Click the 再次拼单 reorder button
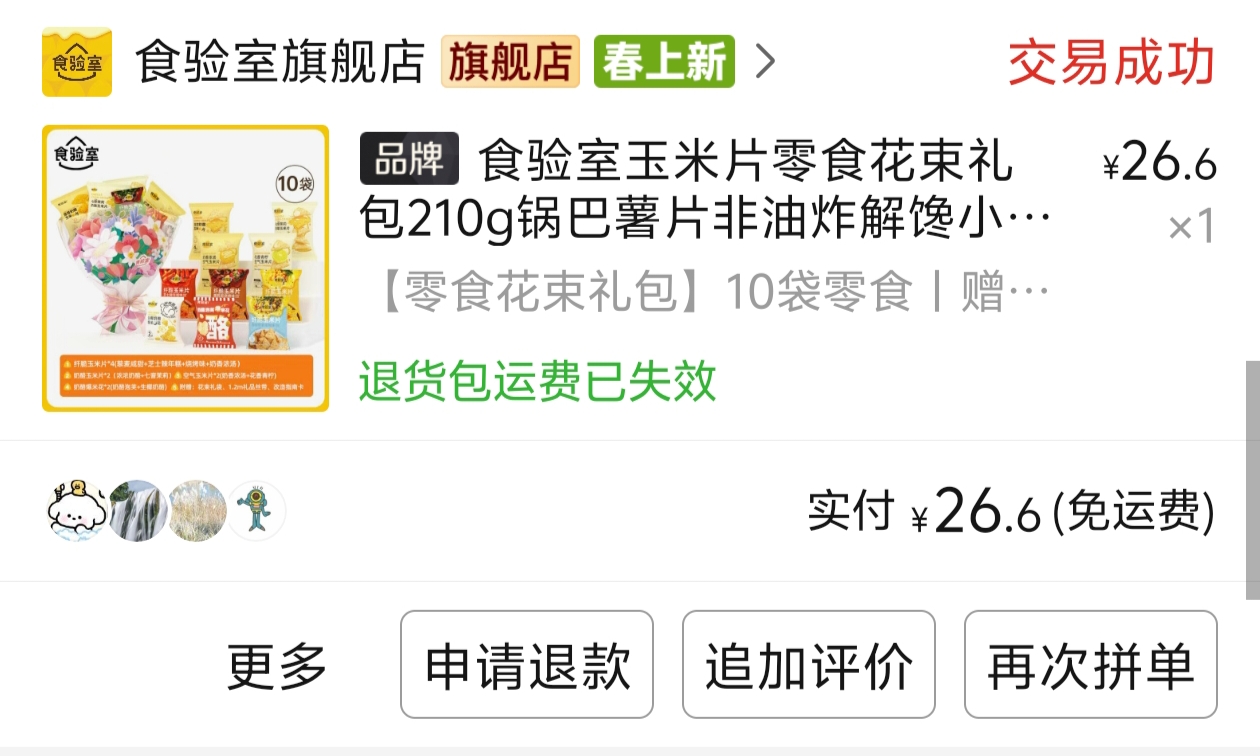The width and height of the screenshot is (1260, 756). click(x=1091, y=665)
